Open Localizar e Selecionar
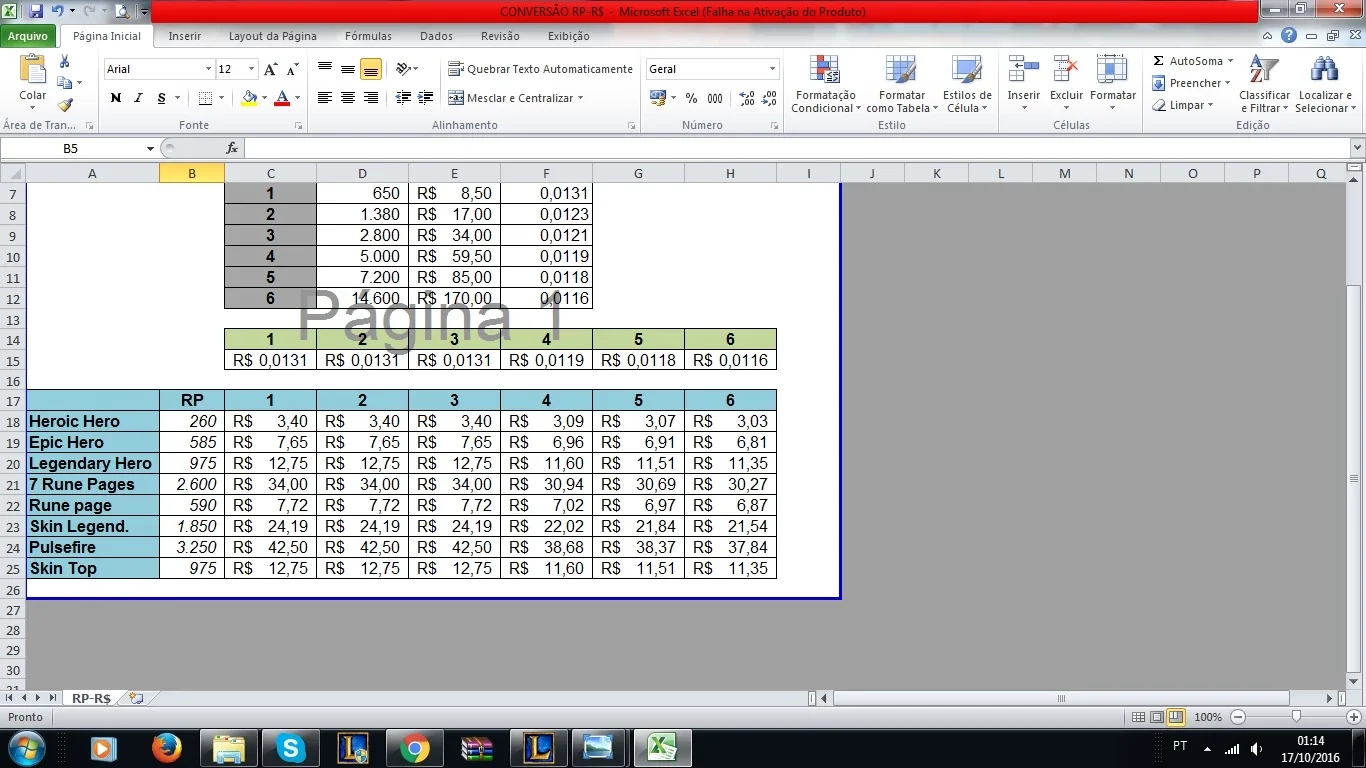Screen dimensions: 1366x768 point(1323,84)
